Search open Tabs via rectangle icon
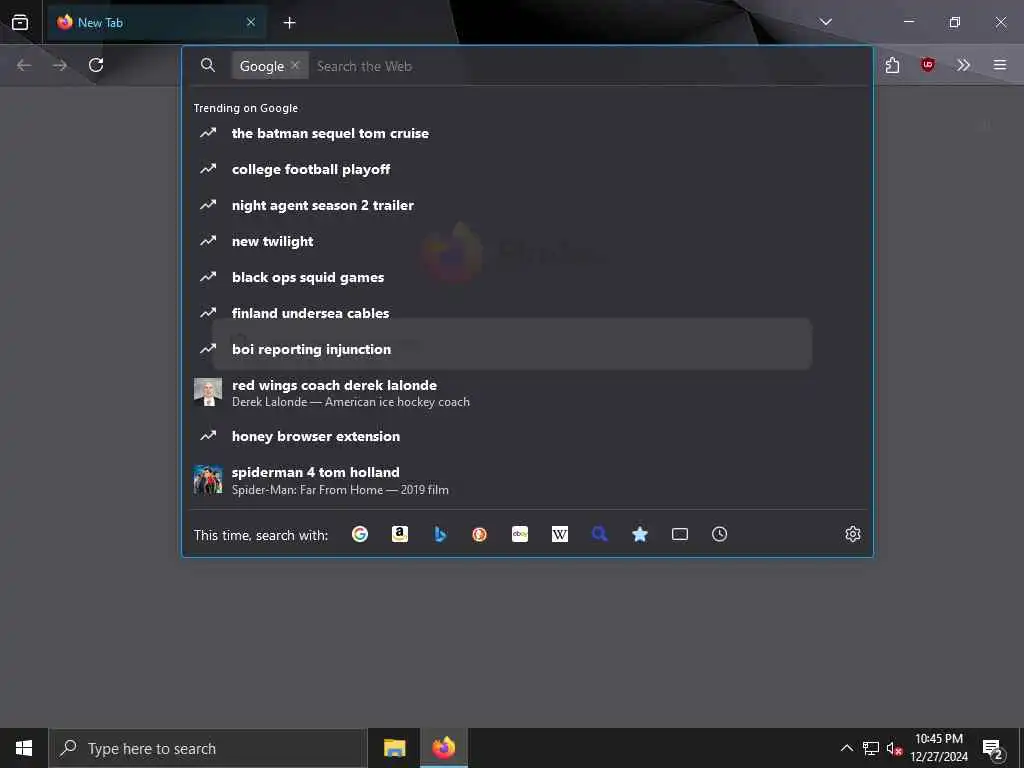This screenshot has width=1024, height=768. [680, 534]
